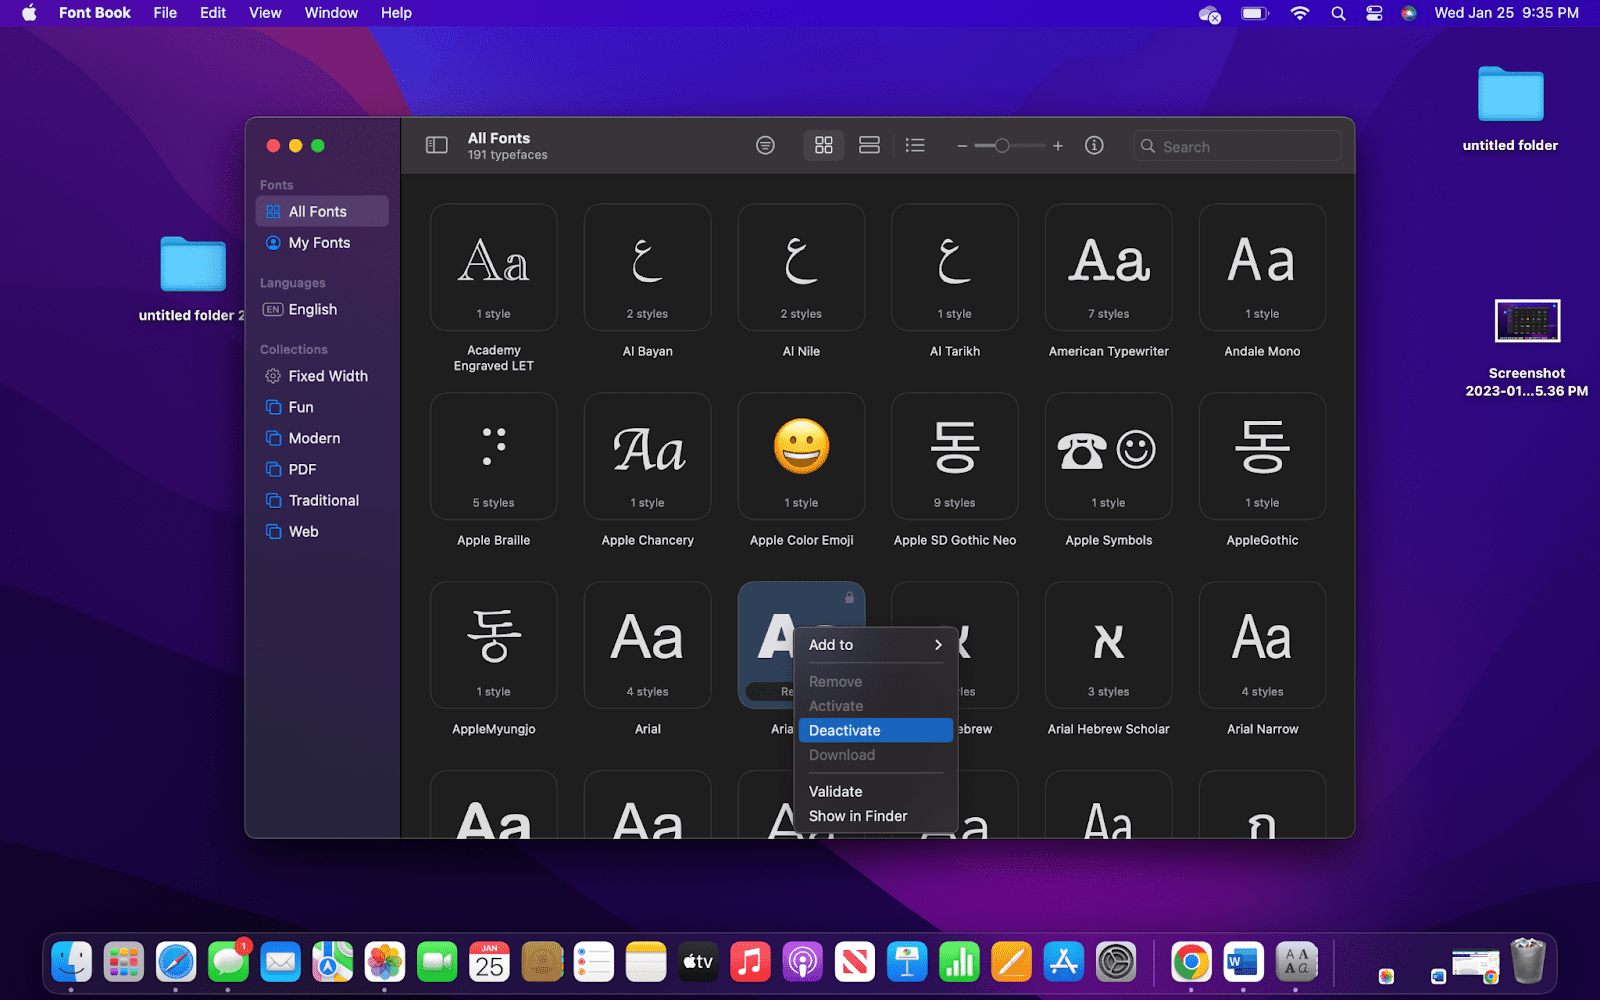Open the Modern collection

(322, 438)
